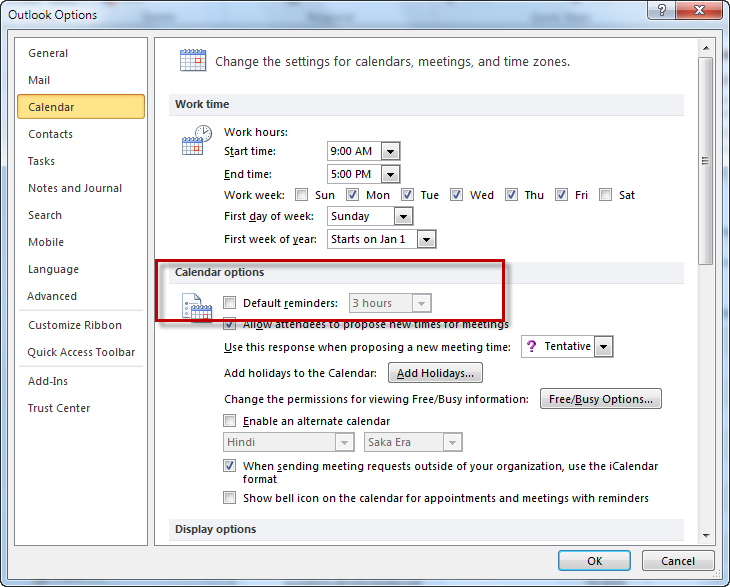Enable the Default reminders checkbox
Image resolution: width=730 pixels, height=587 pixels.
click(230, 303)
